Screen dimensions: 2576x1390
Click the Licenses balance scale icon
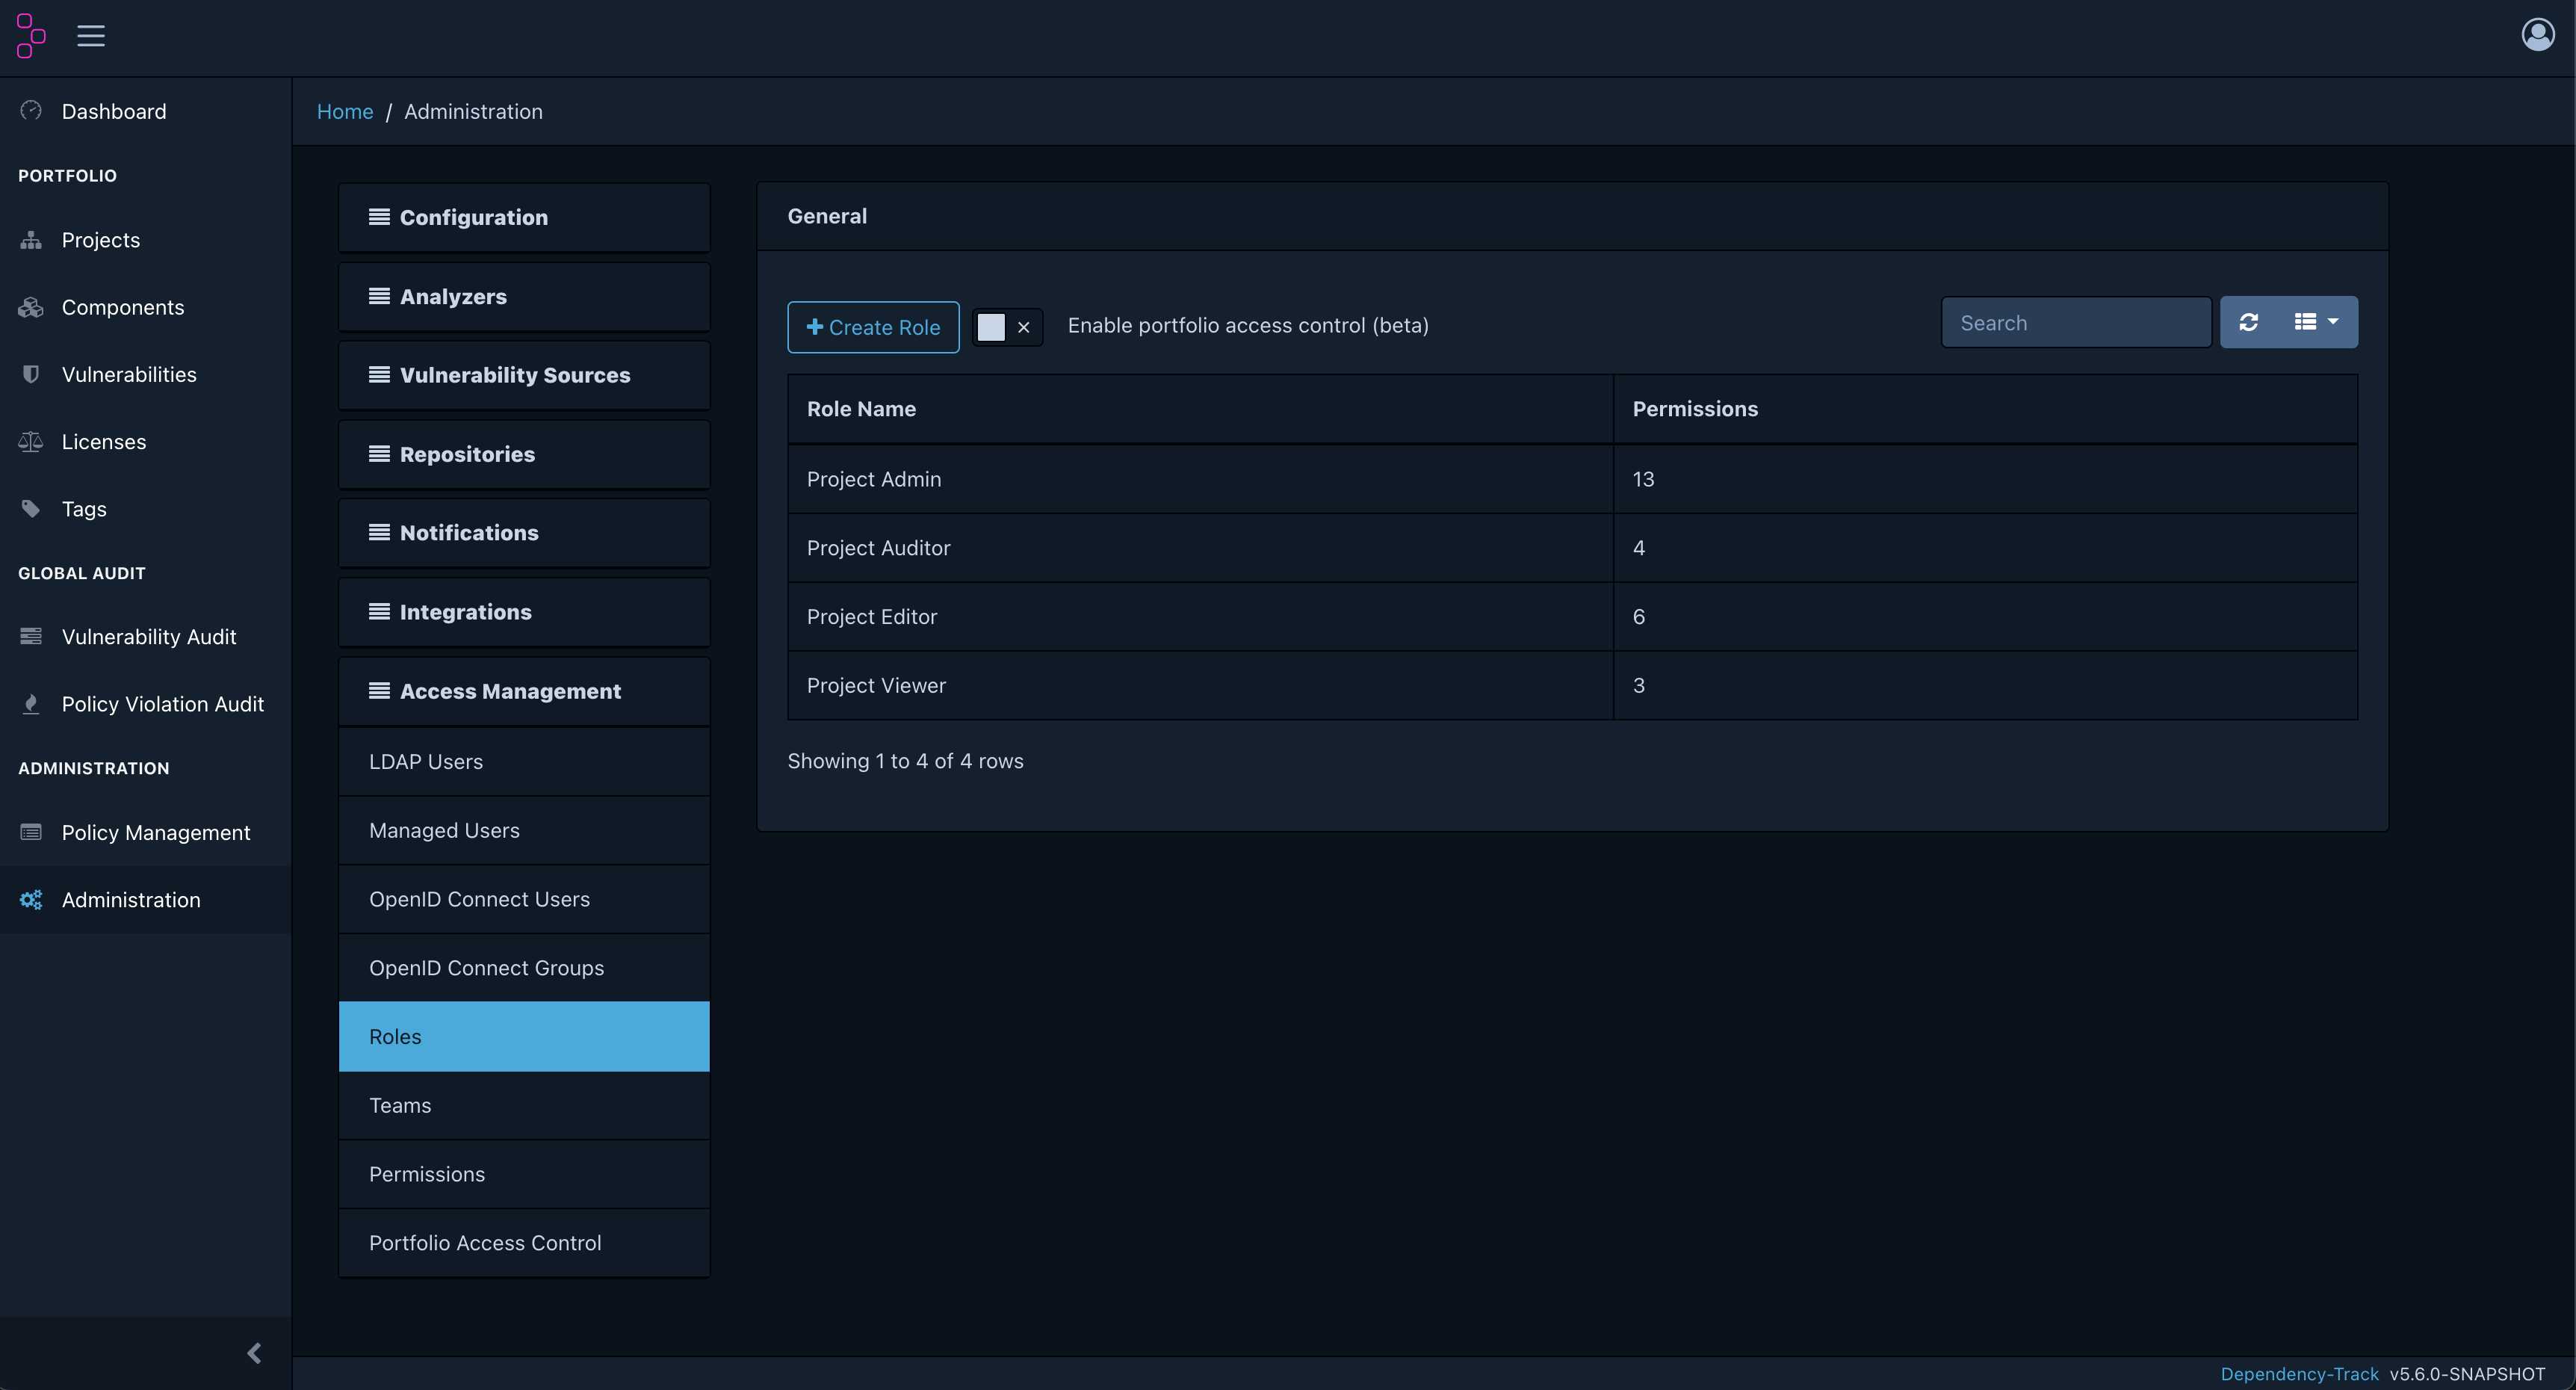[x=31, y=441]
